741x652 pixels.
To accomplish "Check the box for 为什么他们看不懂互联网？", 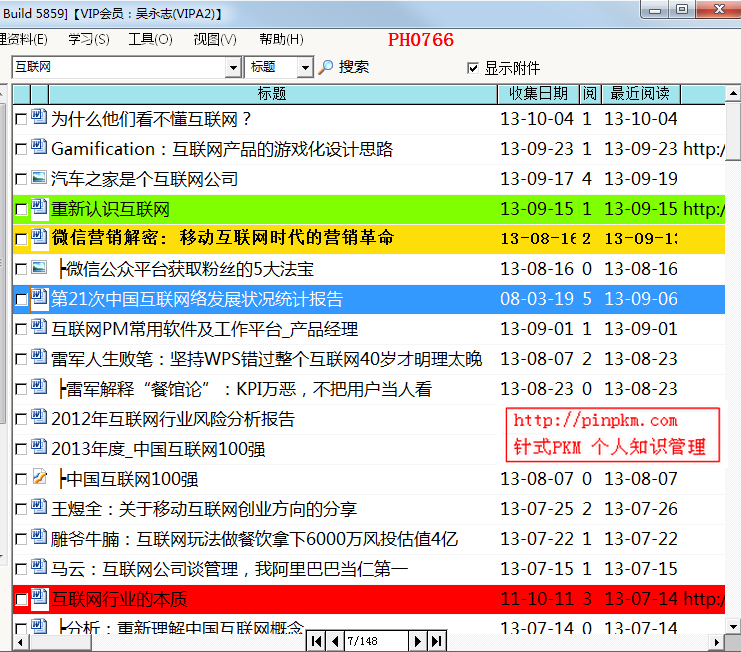I will [x=21, y=120].
